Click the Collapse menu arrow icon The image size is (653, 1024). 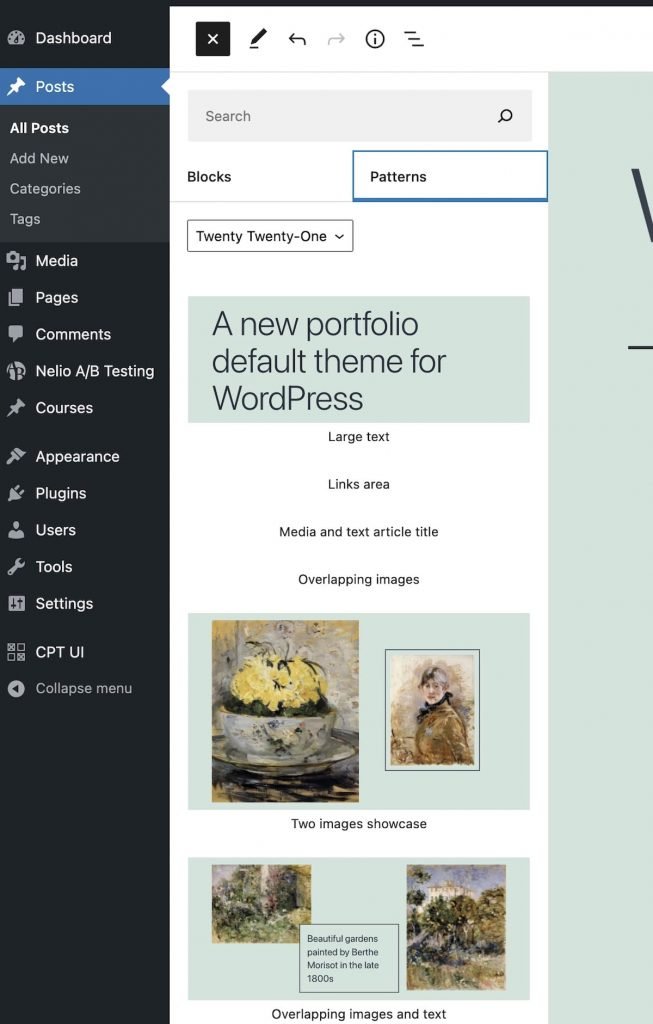16,688
